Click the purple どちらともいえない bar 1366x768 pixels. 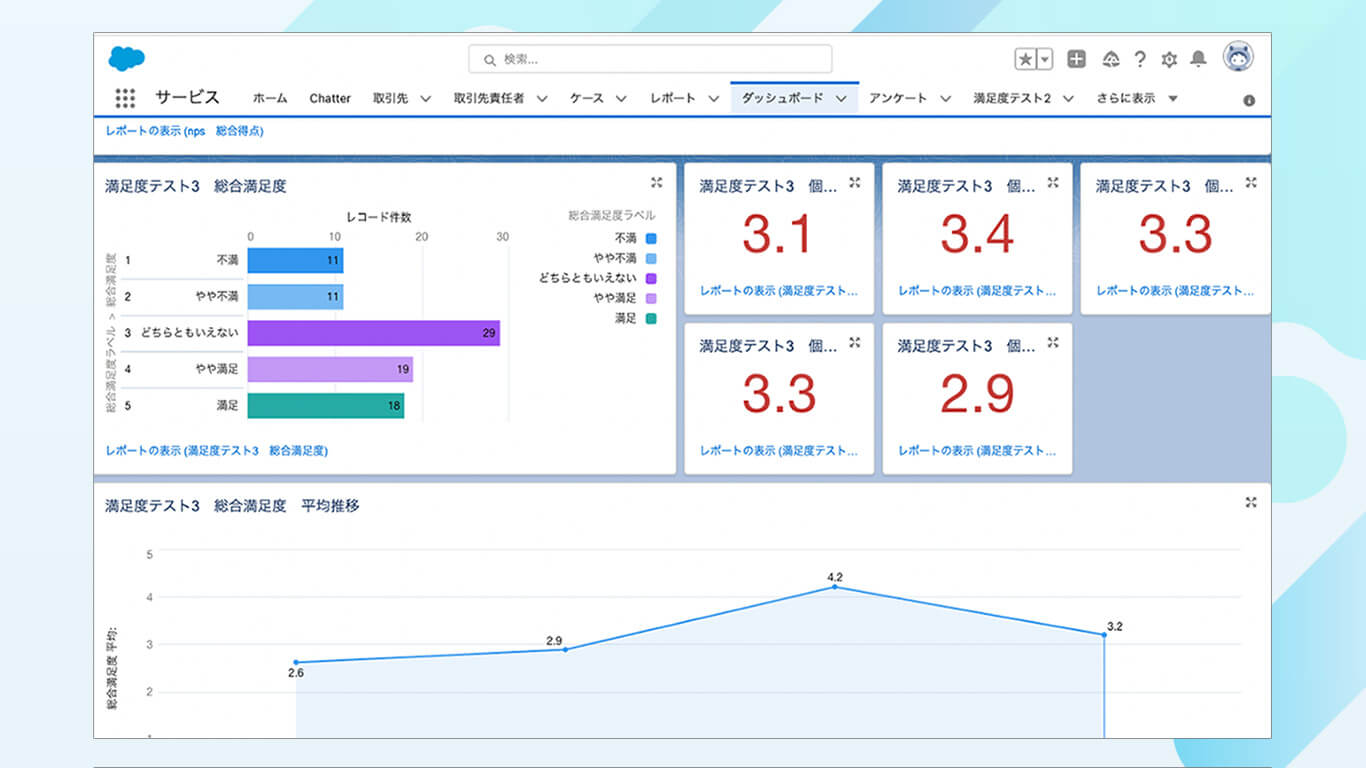373,333
